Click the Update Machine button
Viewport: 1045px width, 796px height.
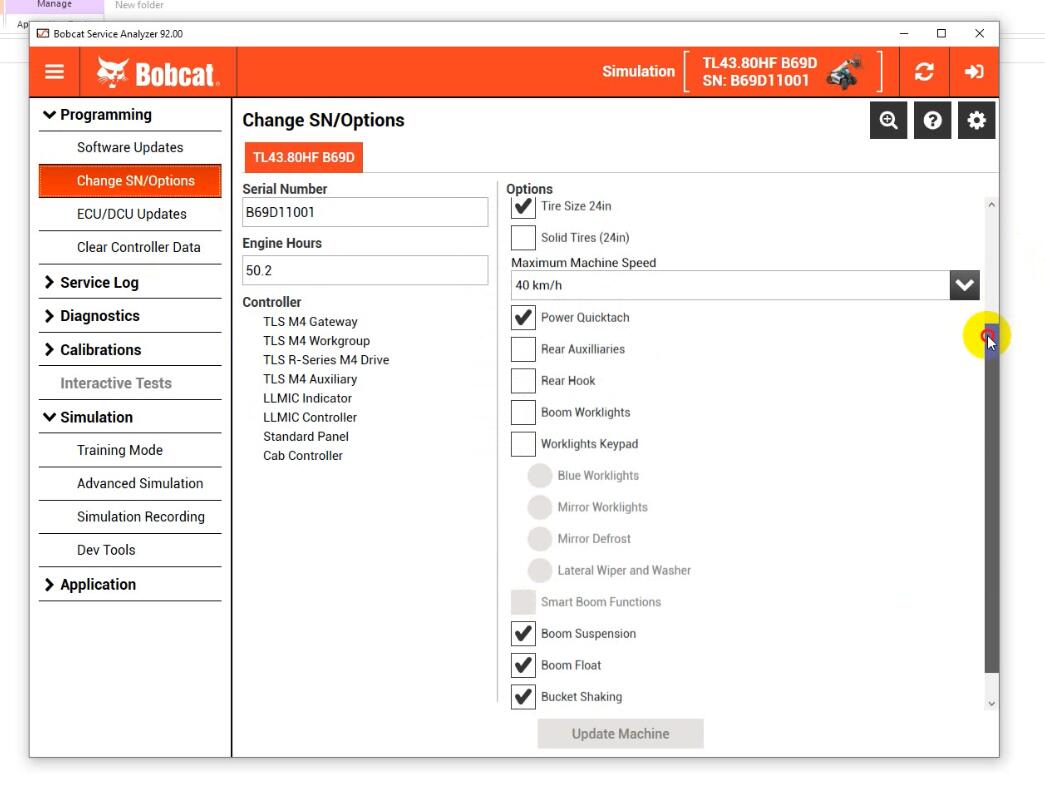coord(620,733)
